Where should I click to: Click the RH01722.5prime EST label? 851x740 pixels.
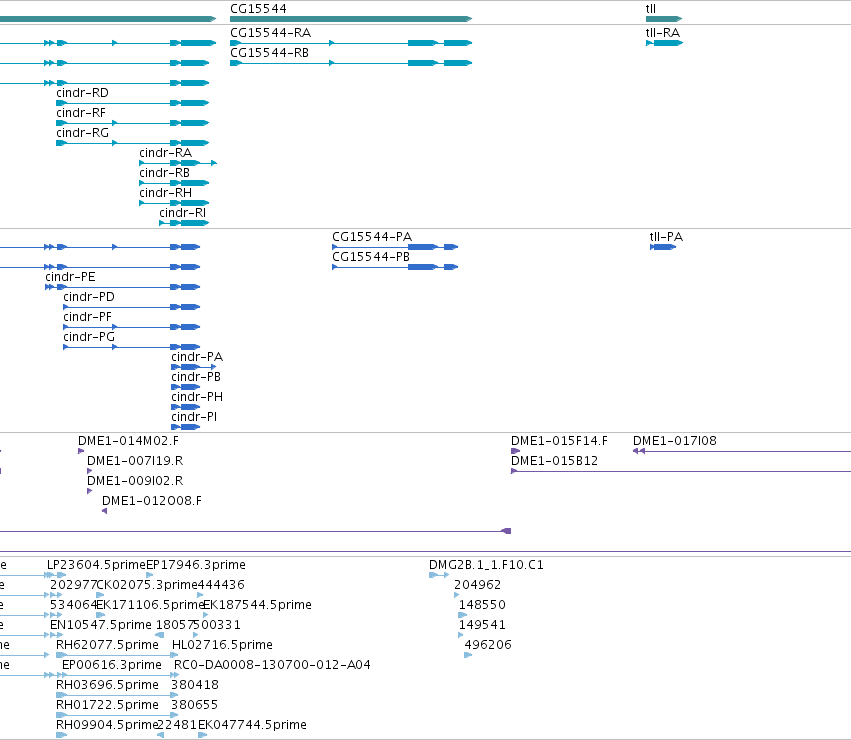(107, 705)
